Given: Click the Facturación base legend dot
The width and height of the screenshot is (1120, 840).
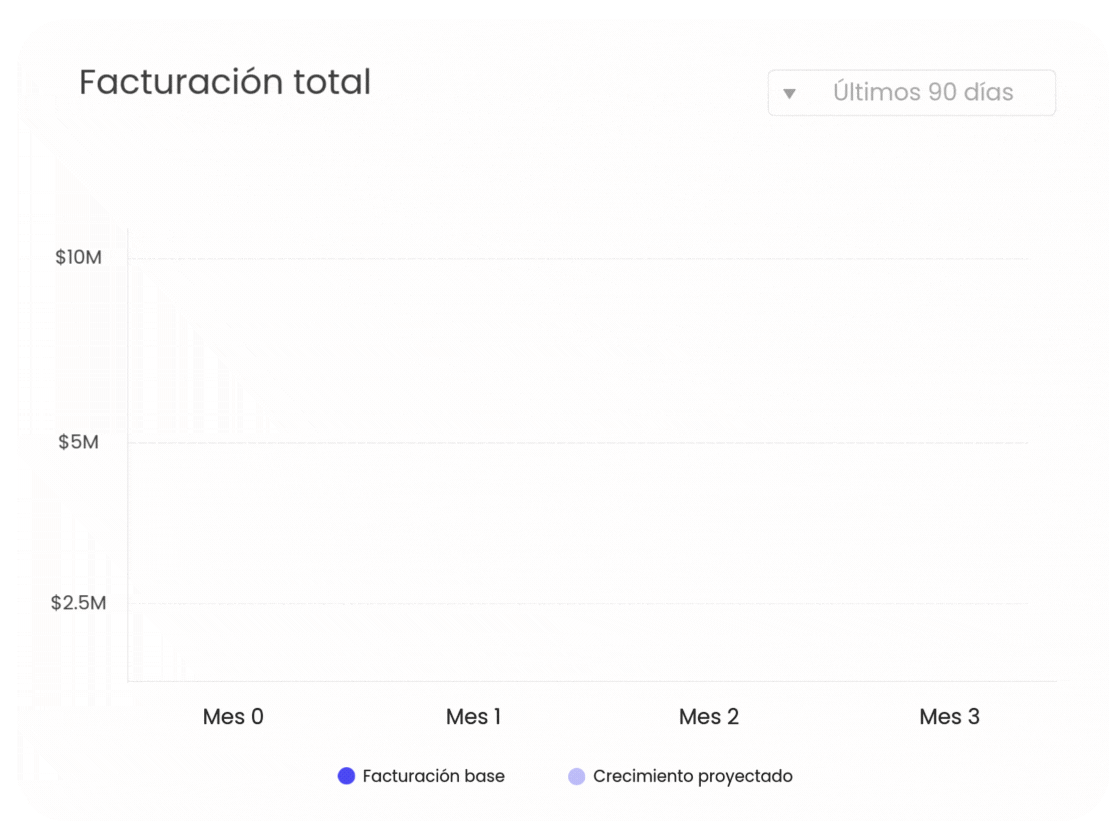Looking at the screenshot, I should pyautogui.click(x=347, y=776).
